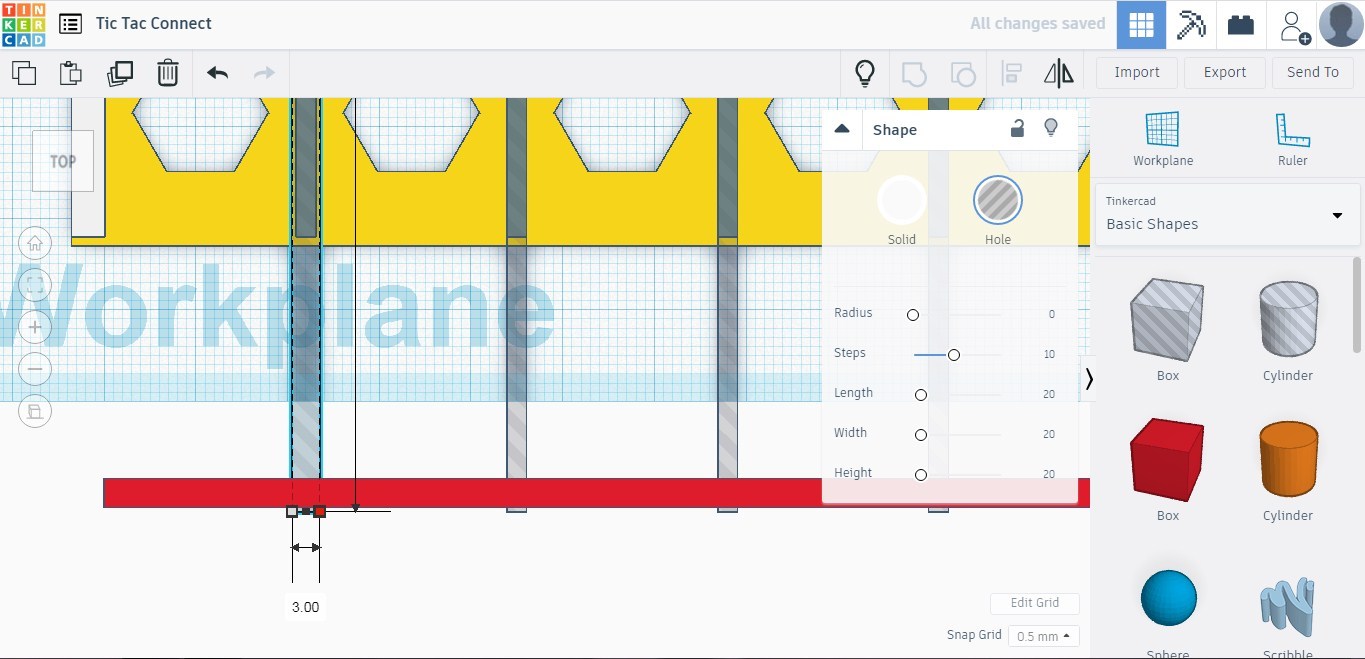Click the Radius slider handle
Viewport: 1365px width, 659px height.
pyautogui.click(x=913, y=315)
